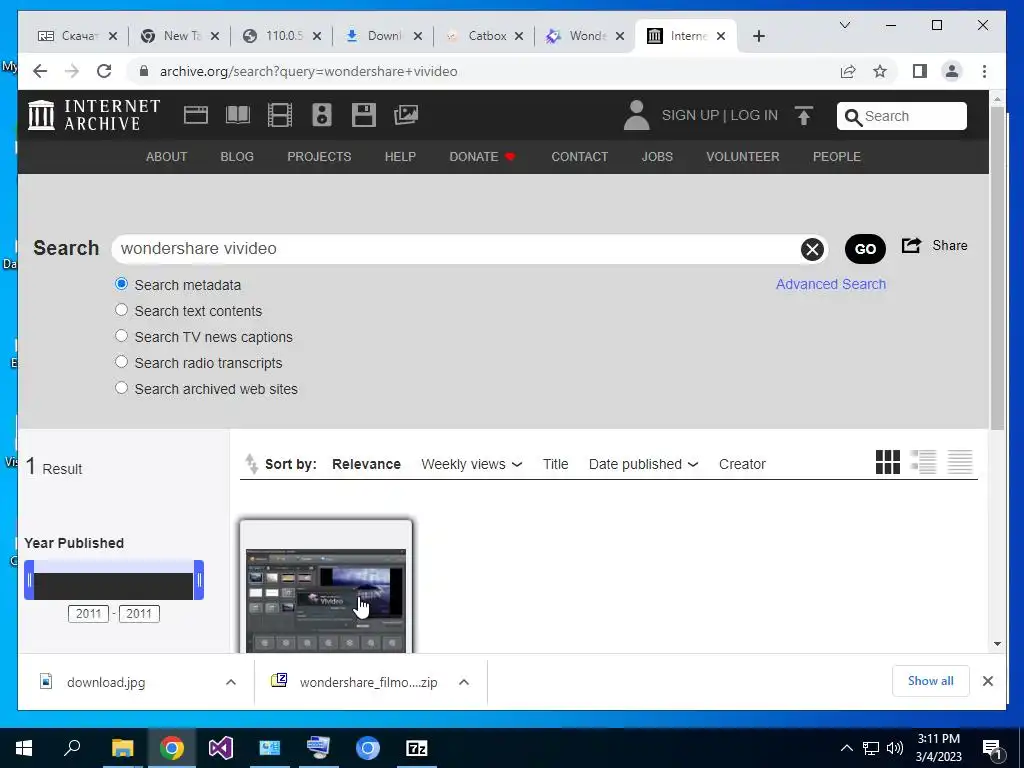The width and height of the screenshot is (1024, 768).
Task: Open Chrome tab search chevron
Action: point(844,25)
